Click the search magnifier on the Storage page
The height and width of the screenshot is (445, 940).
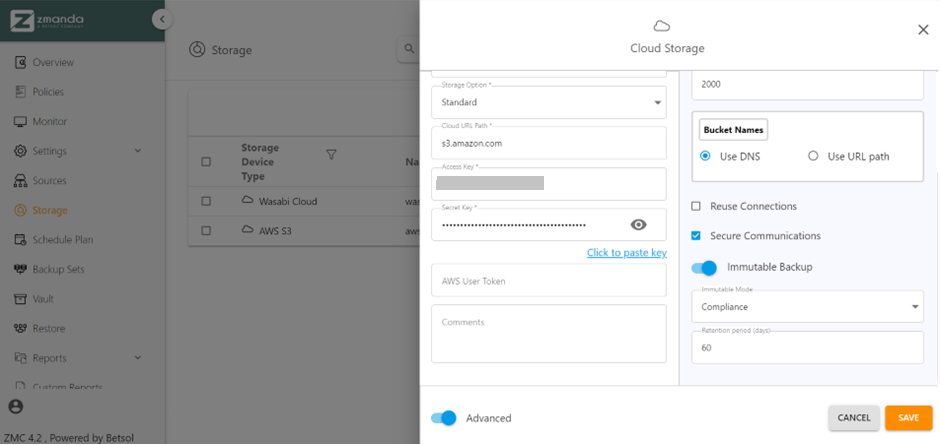tap(409, 49)
